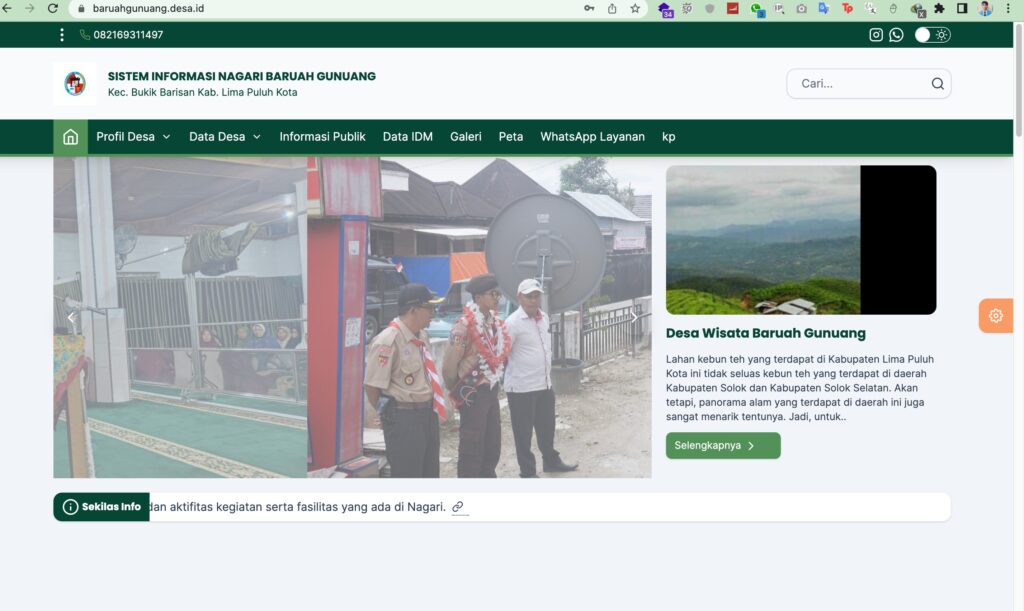The width and height of the screenshot is (1024, 611).
Task: Open the orange settings gear widget
Action: tap(995, 316)
